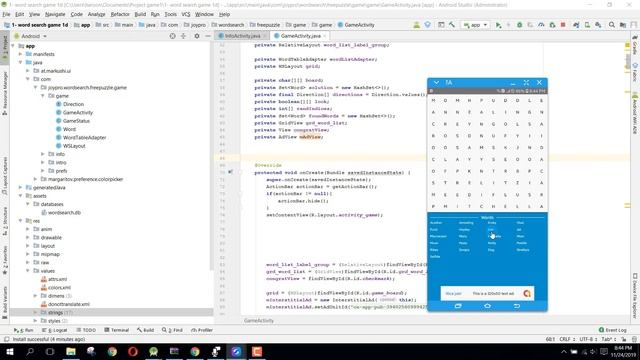This screenshot has width=640, height=360.
Task: Open the Profiler tool window
Action: [x=202, y=330]
